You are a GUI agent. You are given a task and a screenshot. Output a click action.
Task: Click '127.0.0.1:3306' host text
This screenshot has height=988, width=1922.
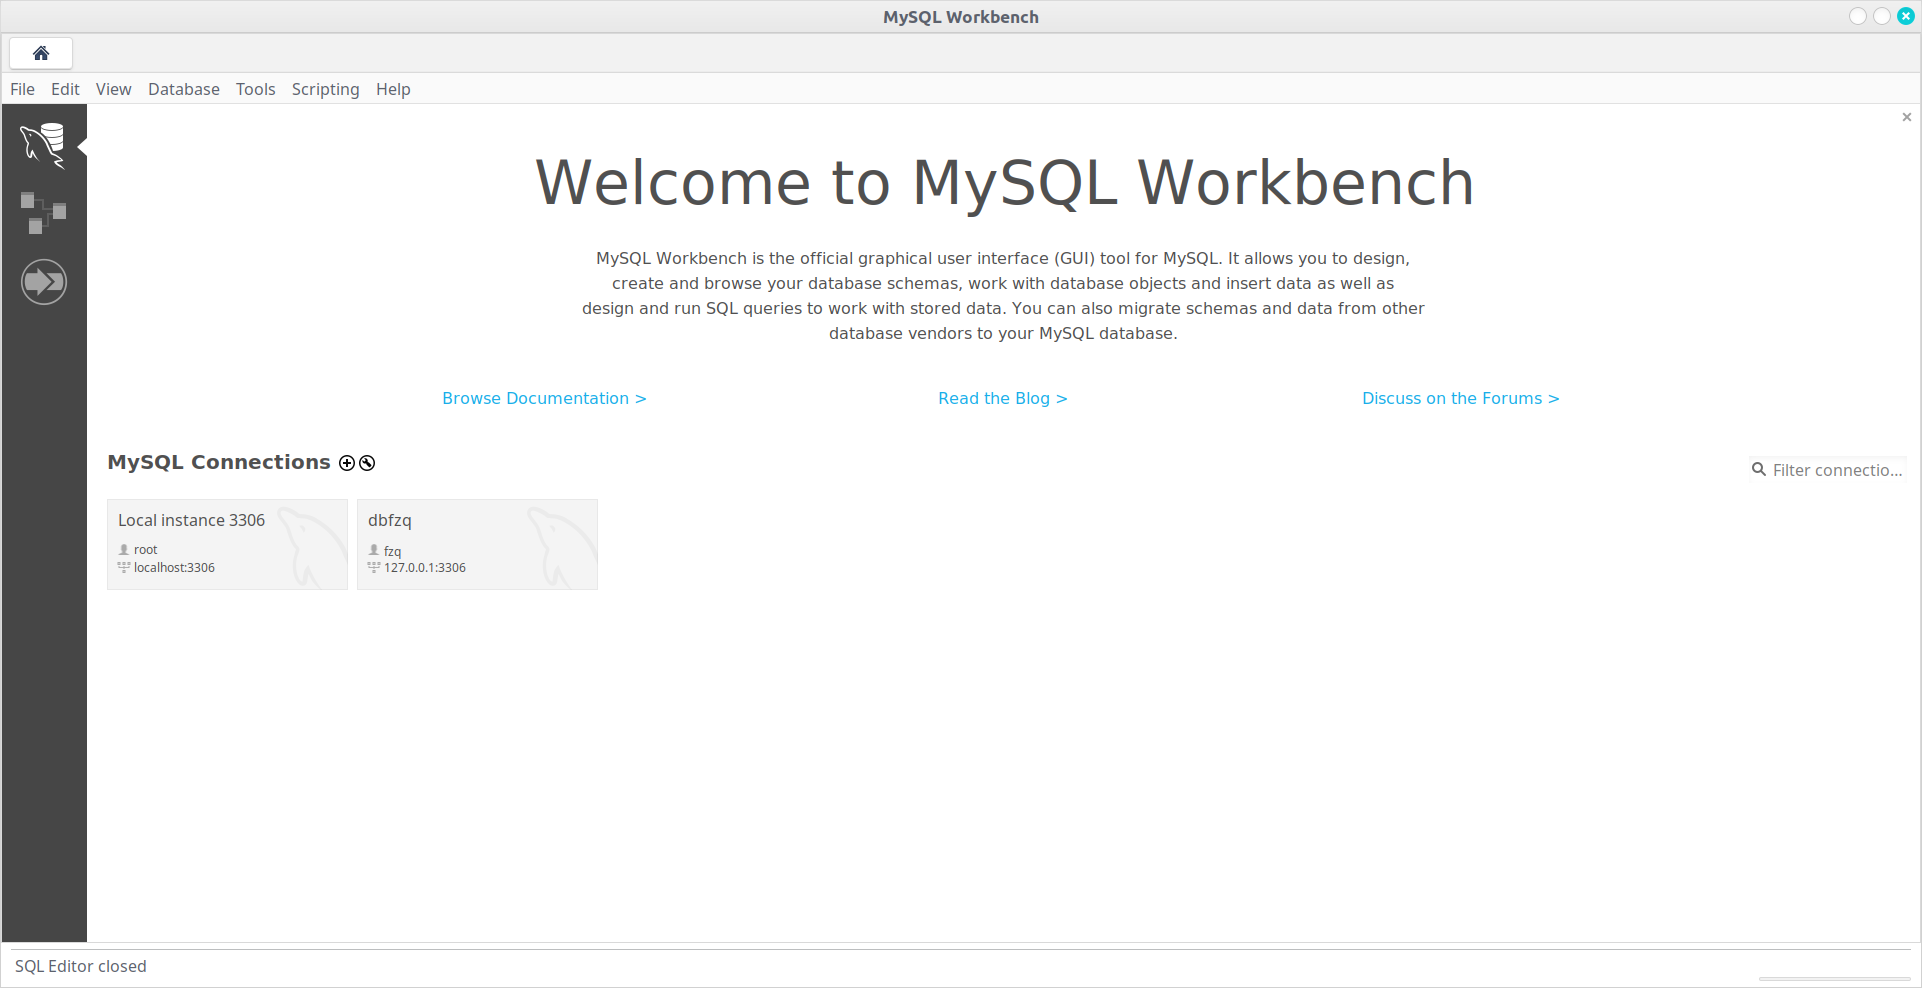coord(425,567)
